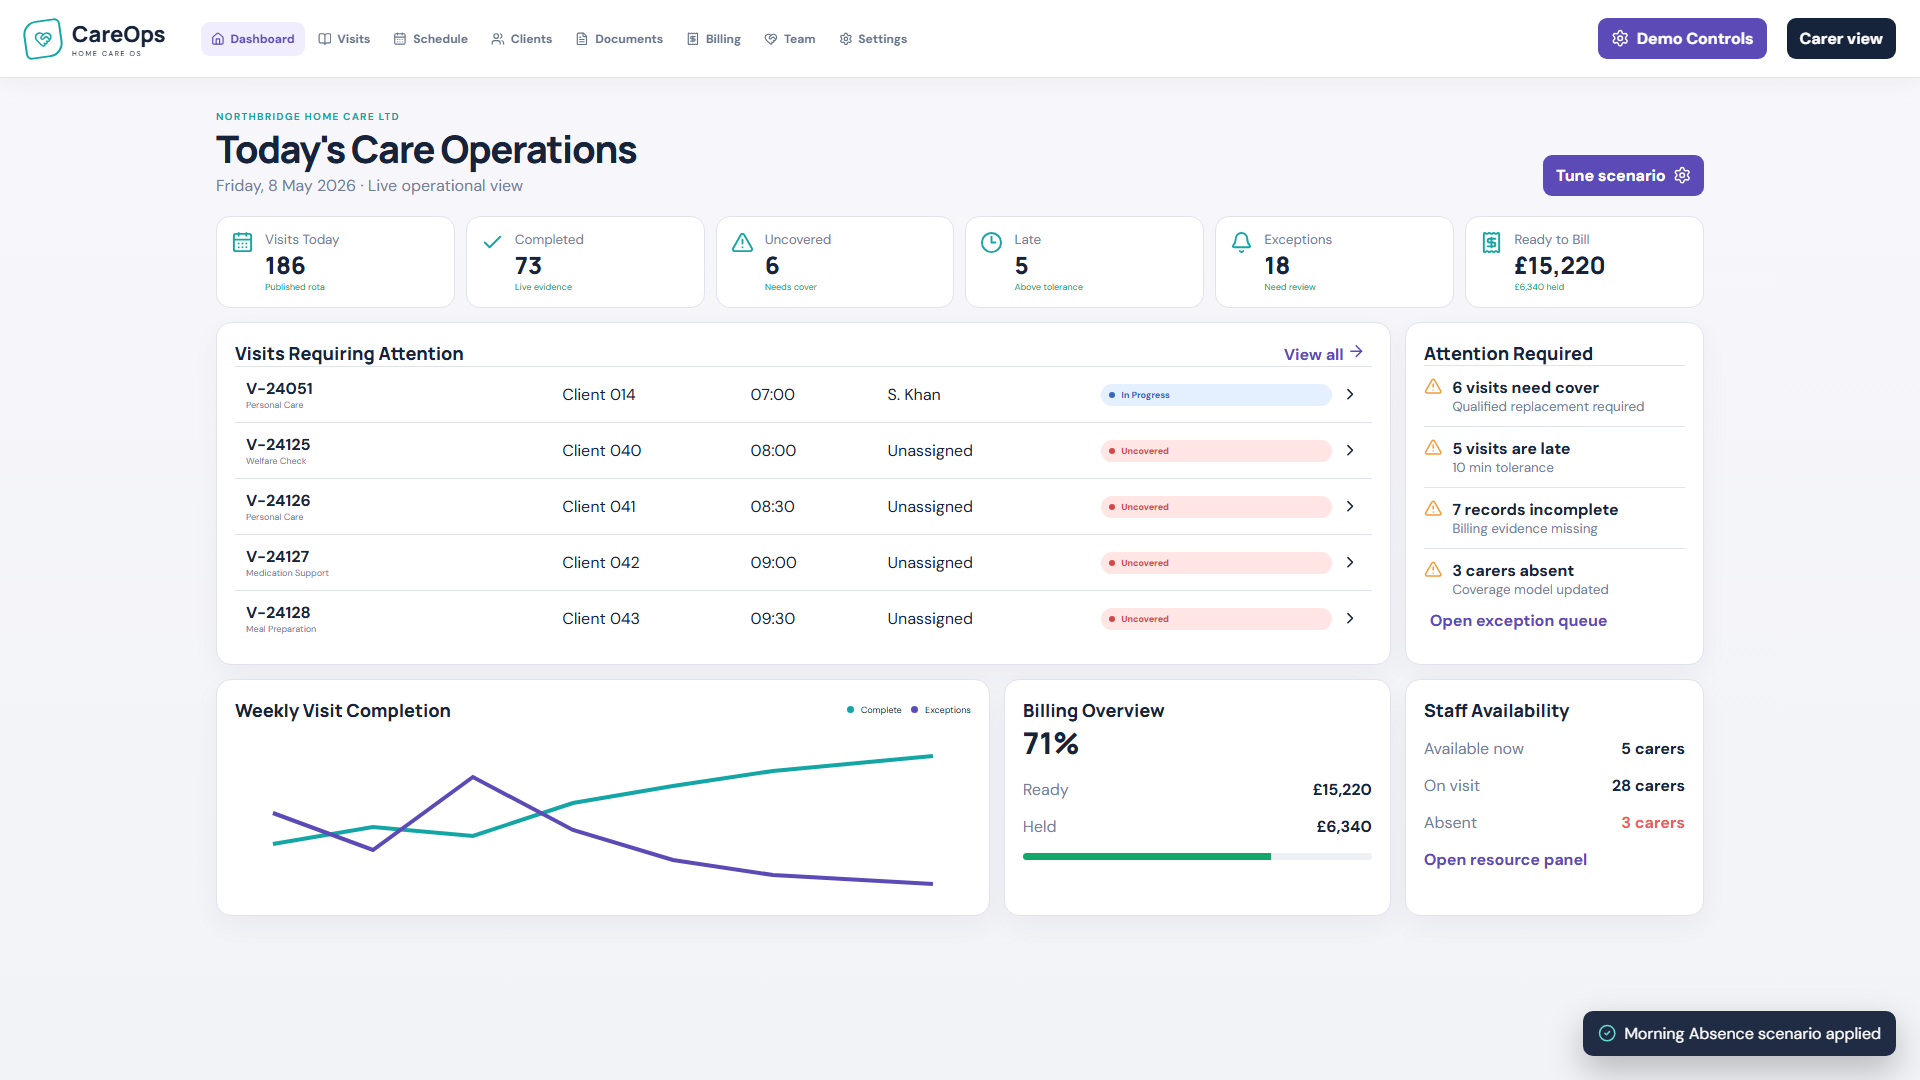Open the Schedule nav tab
The height and width of the screenshot is (1080, 1920).
point(431,39)
